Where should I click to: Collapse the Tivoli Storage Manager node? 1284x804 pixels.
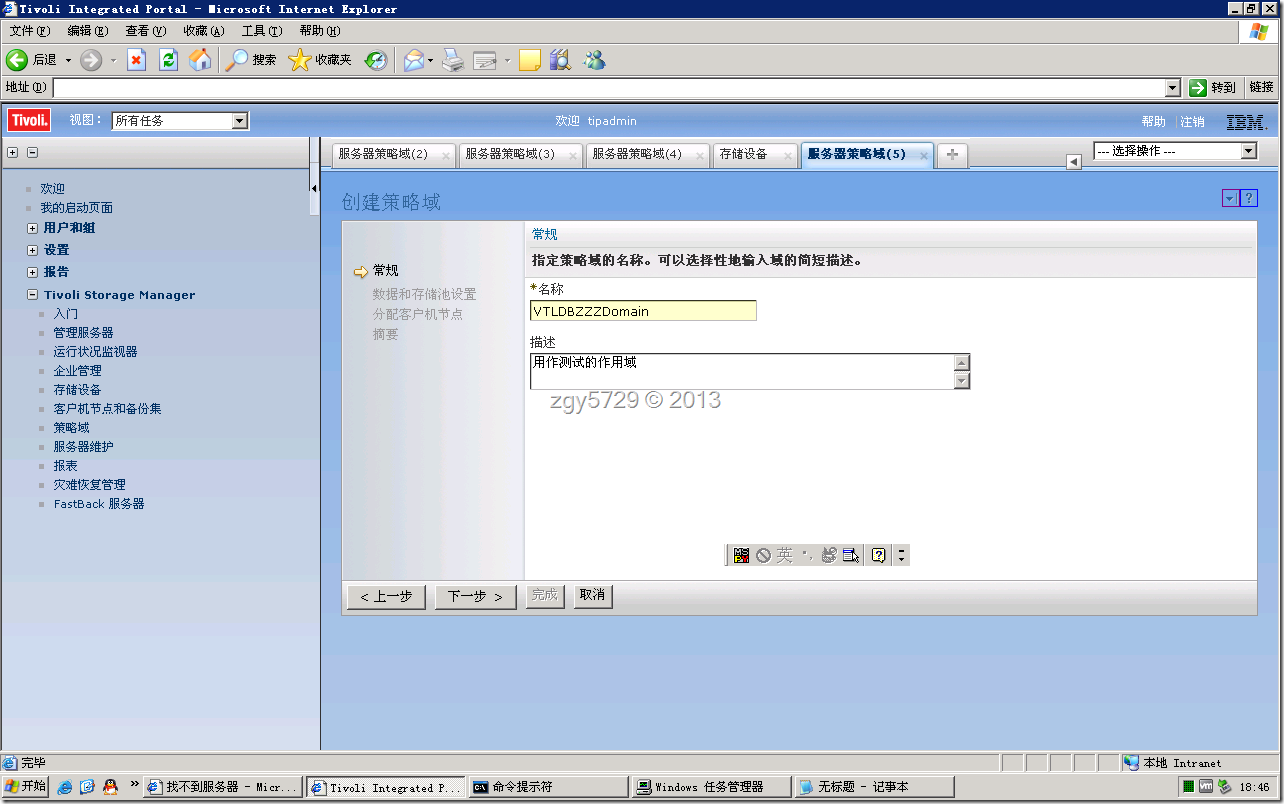coord(33,295)
